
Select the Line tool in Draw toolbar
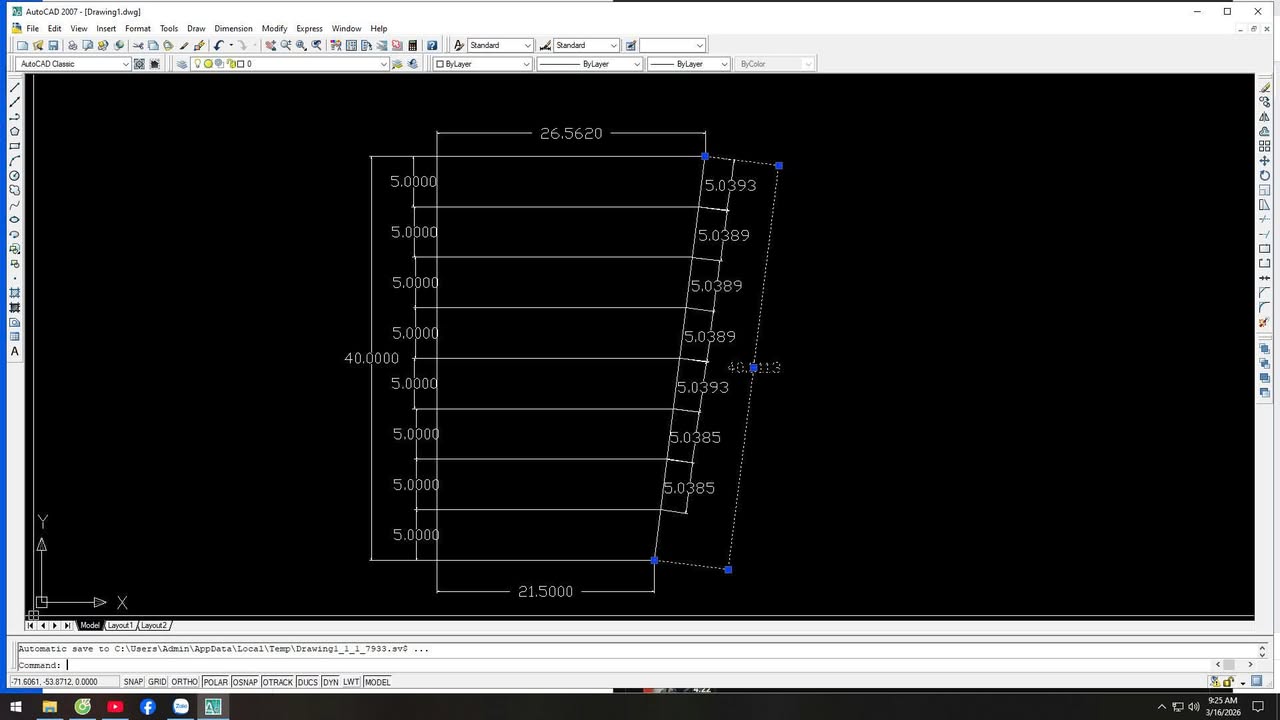pos(15,88)
